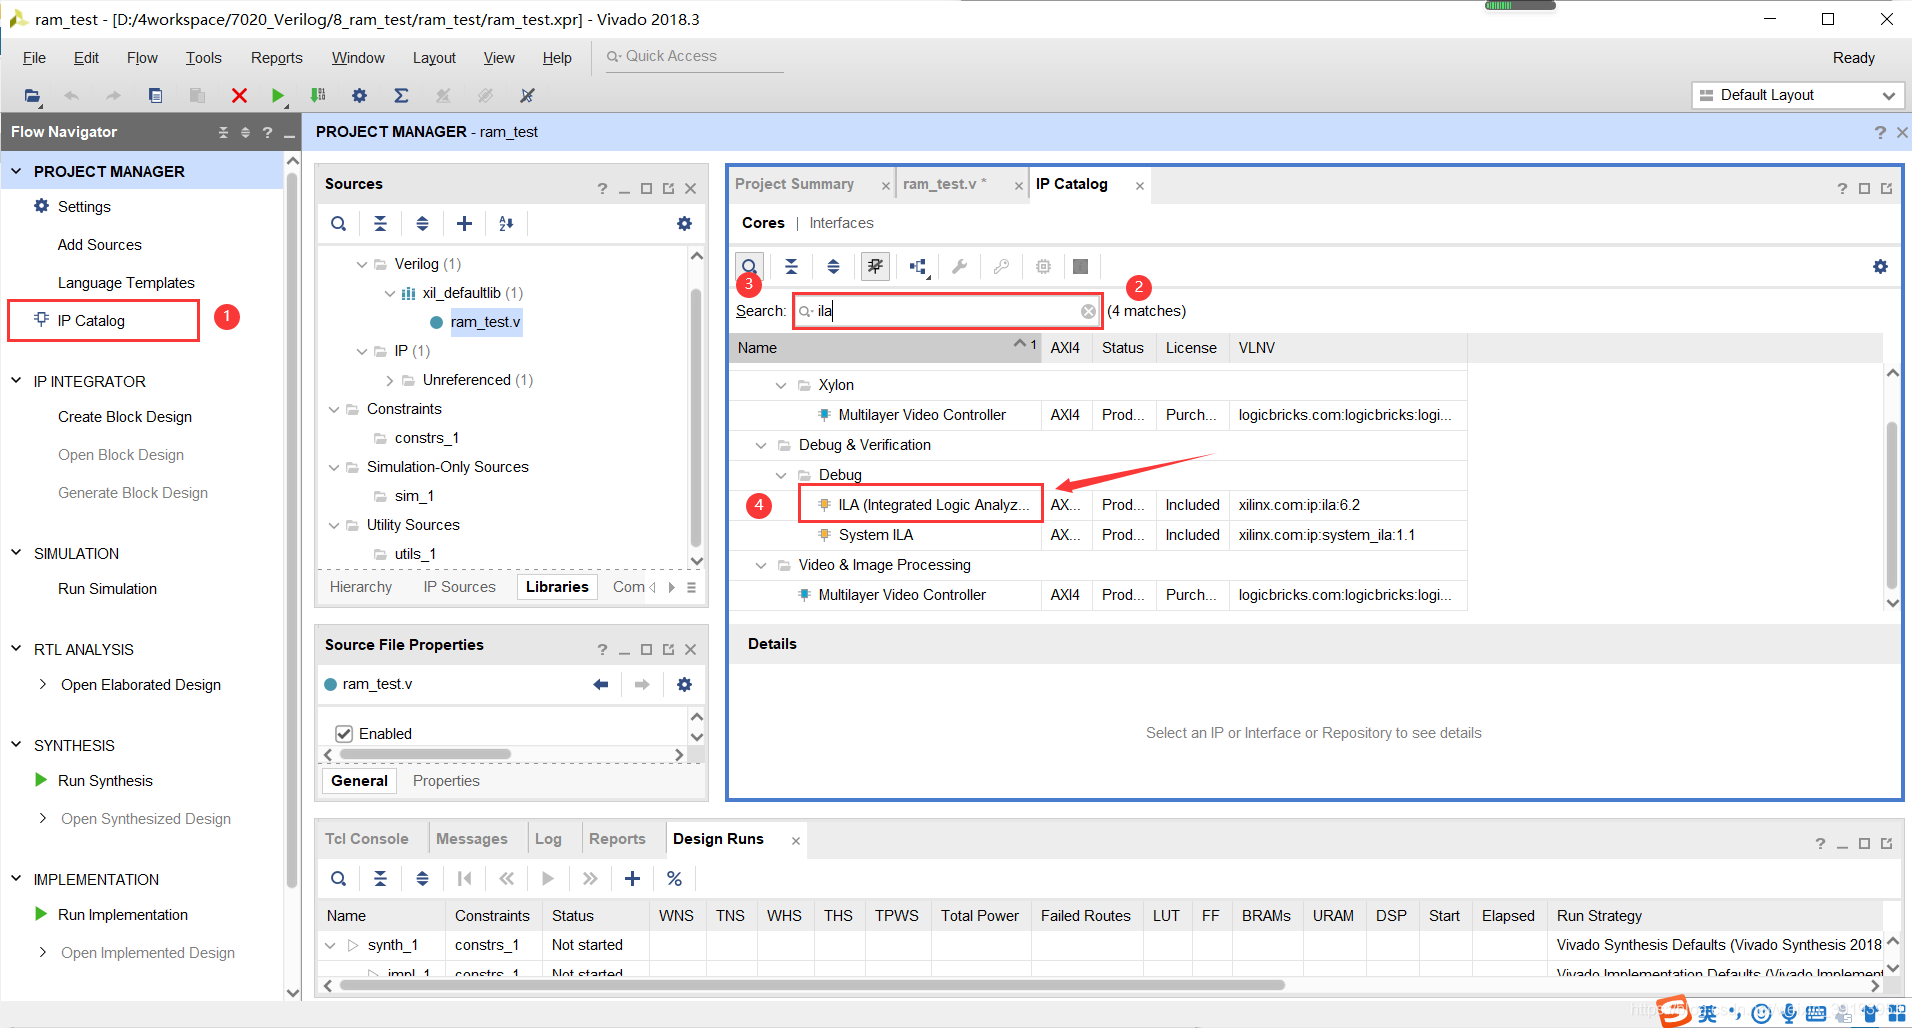The image size is (1912, 1028).
Task: Collapse the Verilog folder in Sources
Action: 362,265
